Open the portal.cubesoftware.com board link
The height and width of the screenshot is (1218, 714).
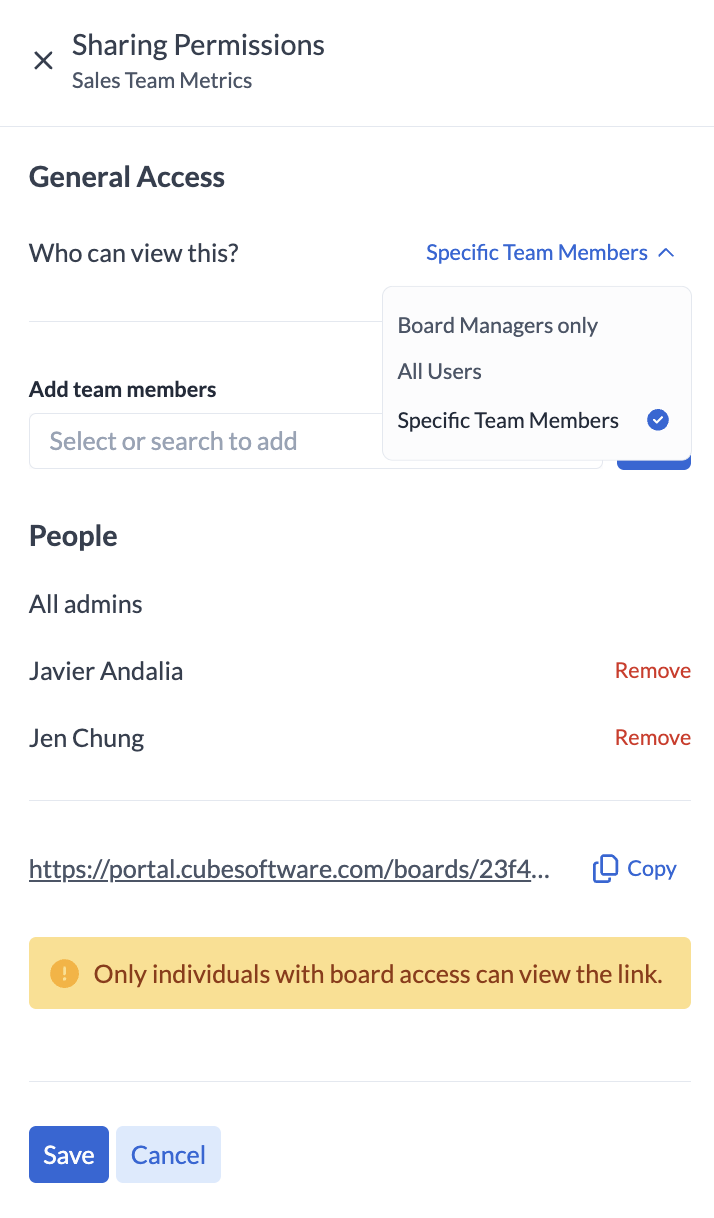[x=289, y=869]
